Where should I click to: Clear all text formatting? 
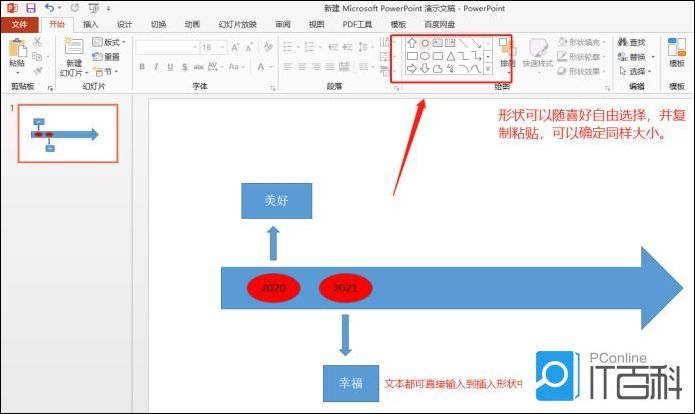pos(268,47)
